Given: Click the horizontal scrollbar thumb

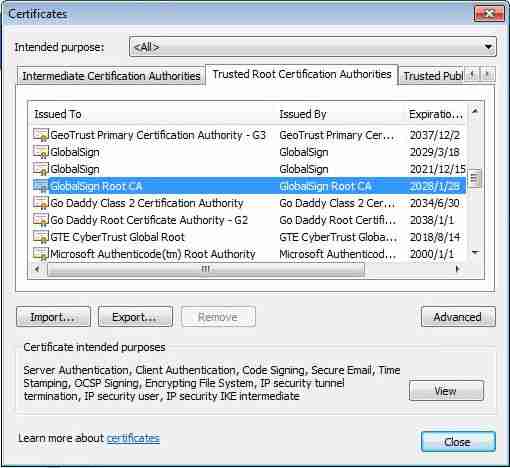Looking at the screenshot, I should (x=206, y=269).
